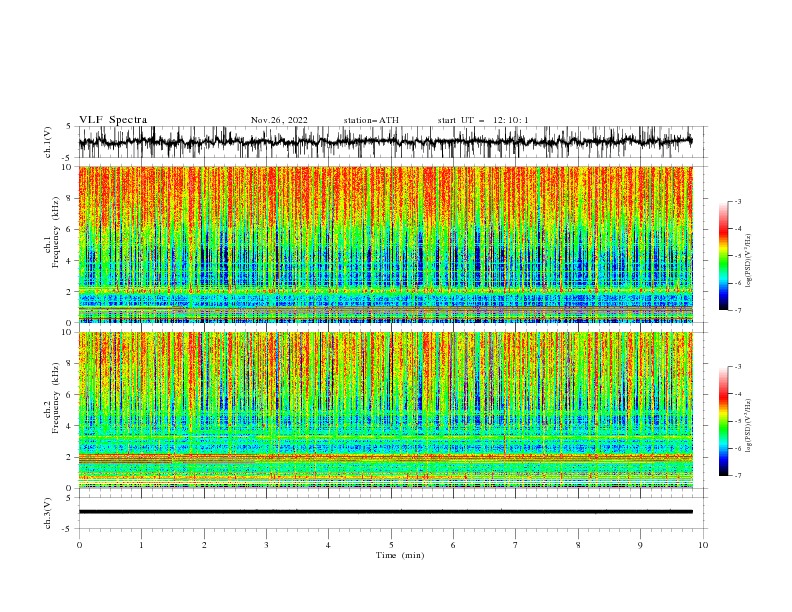Click the ch.1 'Frequency (kHz)' axis label
Screen dimensions: 792x612
pos(56,233)
